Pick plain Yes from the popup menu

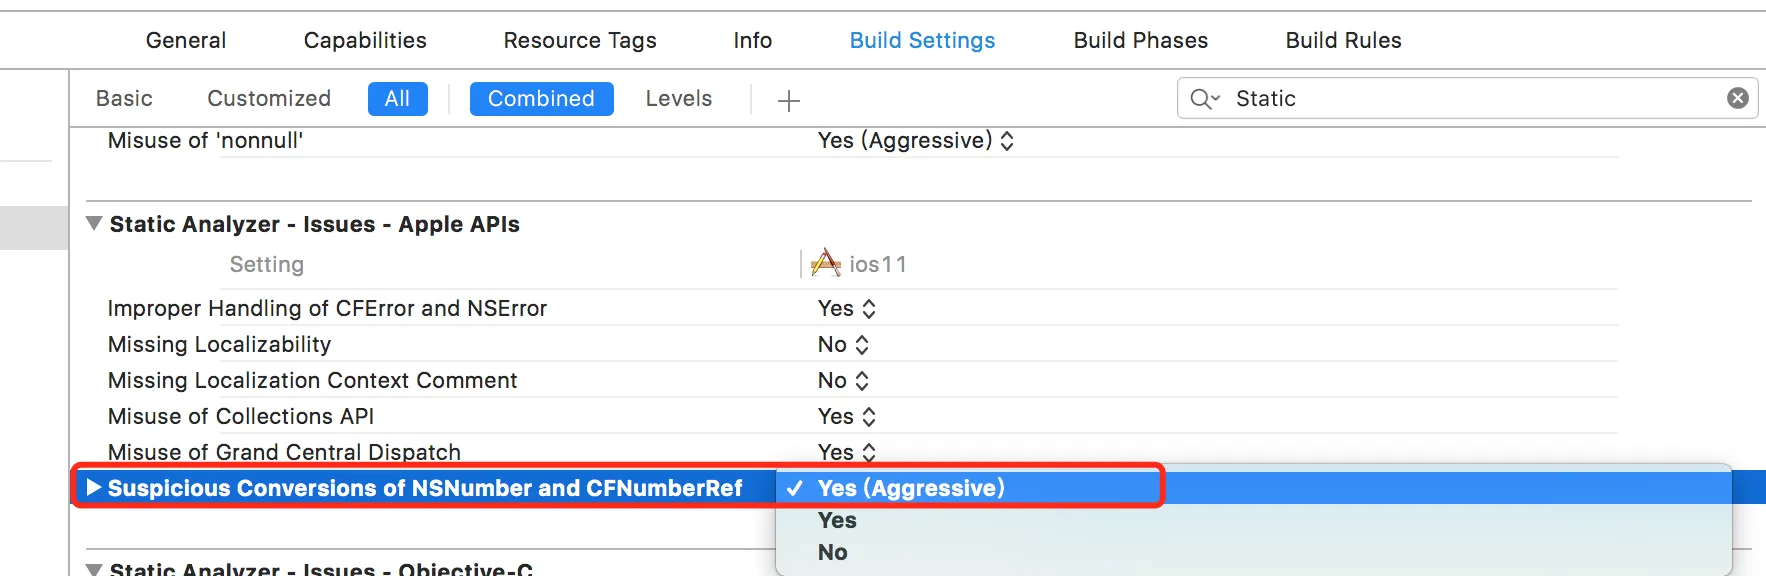click(837, 520)
